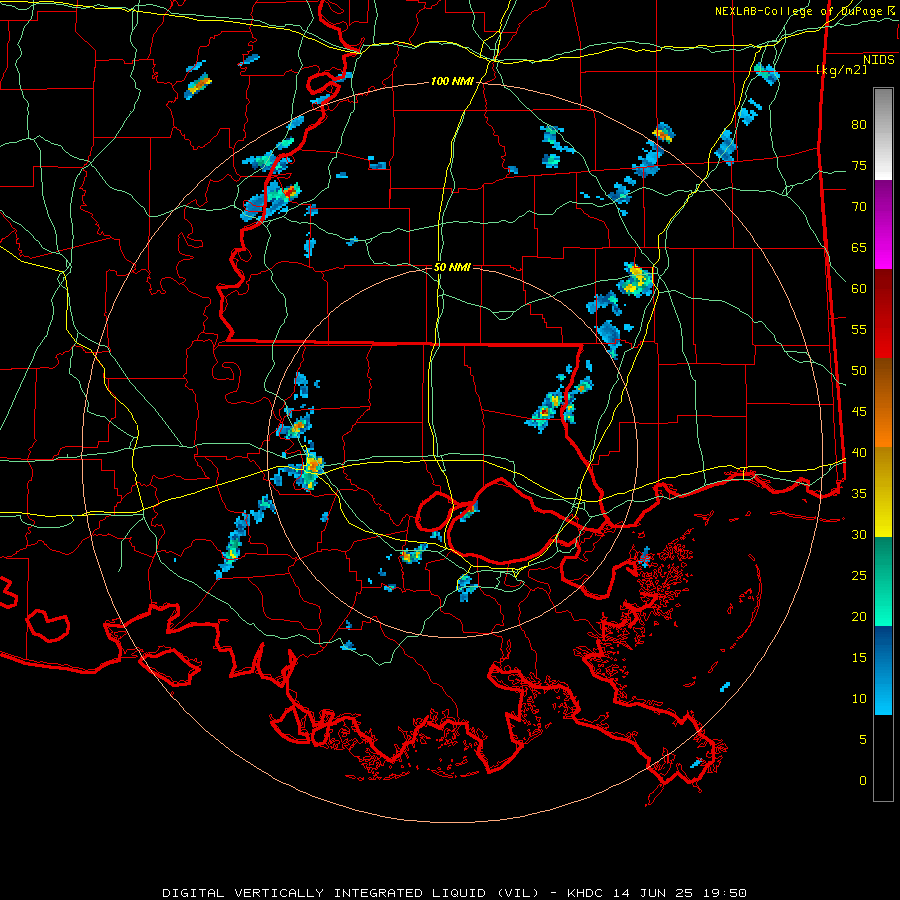The width and height of the screenshot is (900, 900).
Task: Click the '100 NMI' range ring label
Action: click(452, 82)
